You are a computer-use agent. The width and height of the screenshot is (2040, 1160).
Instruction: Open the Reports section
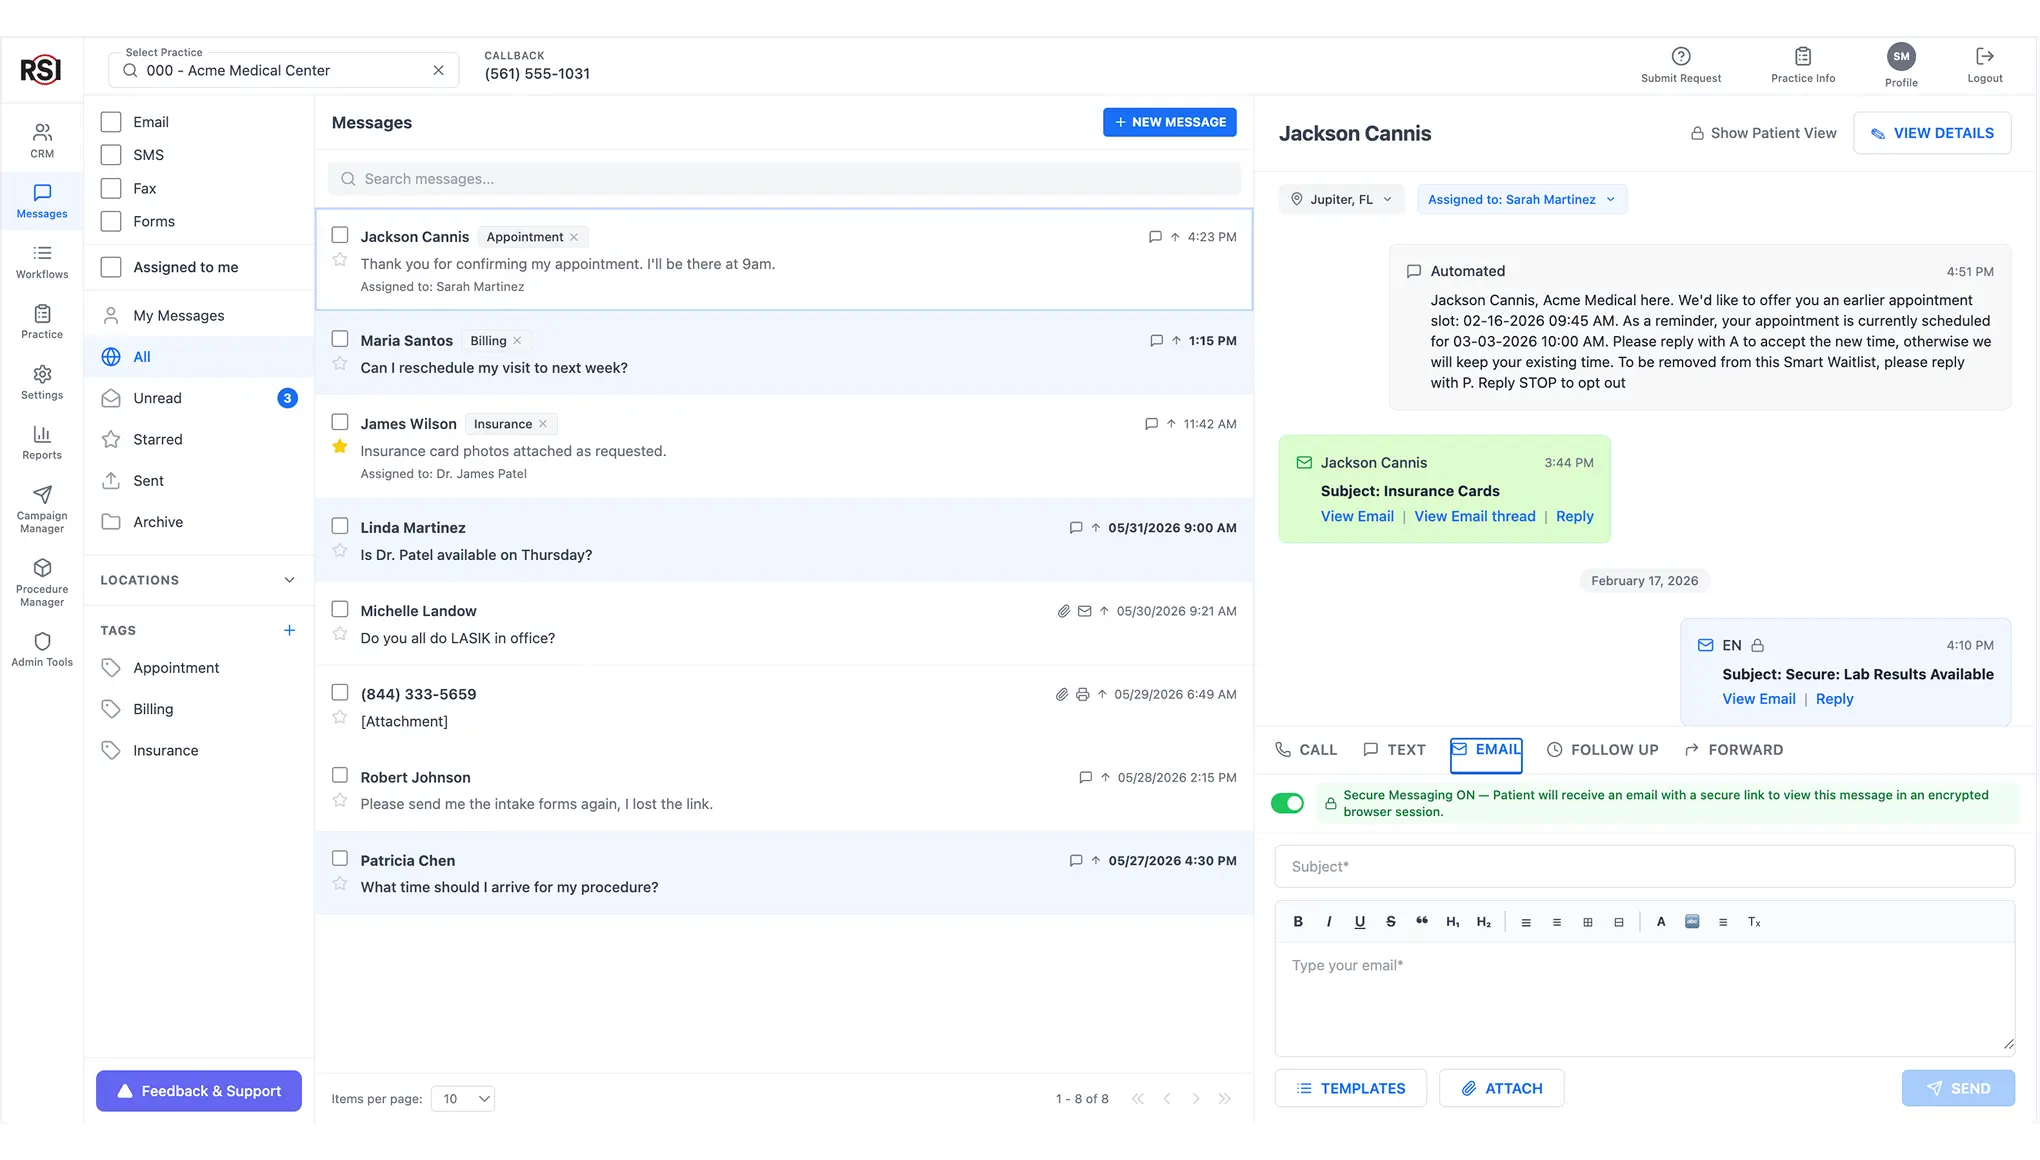(x=42, y=442)
